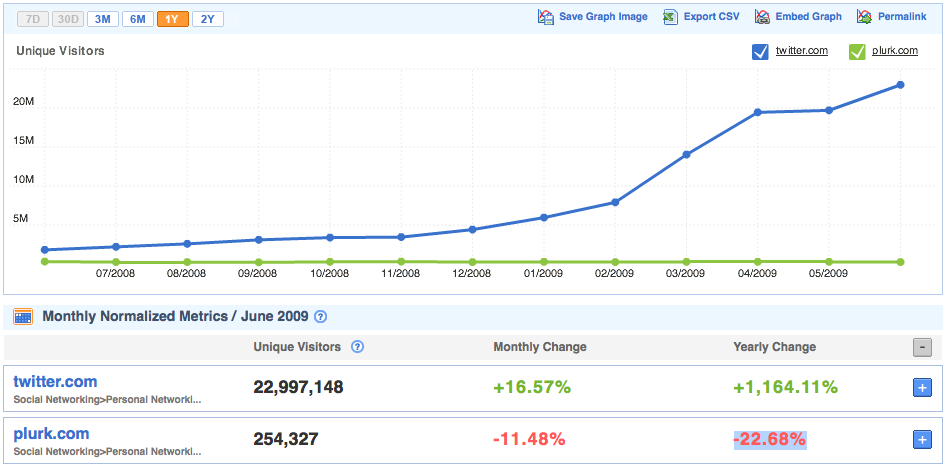Click twitter.com data point at 04/2009
Image resolution: width=946 pixels, height=466 pixels.
point(757,112)
